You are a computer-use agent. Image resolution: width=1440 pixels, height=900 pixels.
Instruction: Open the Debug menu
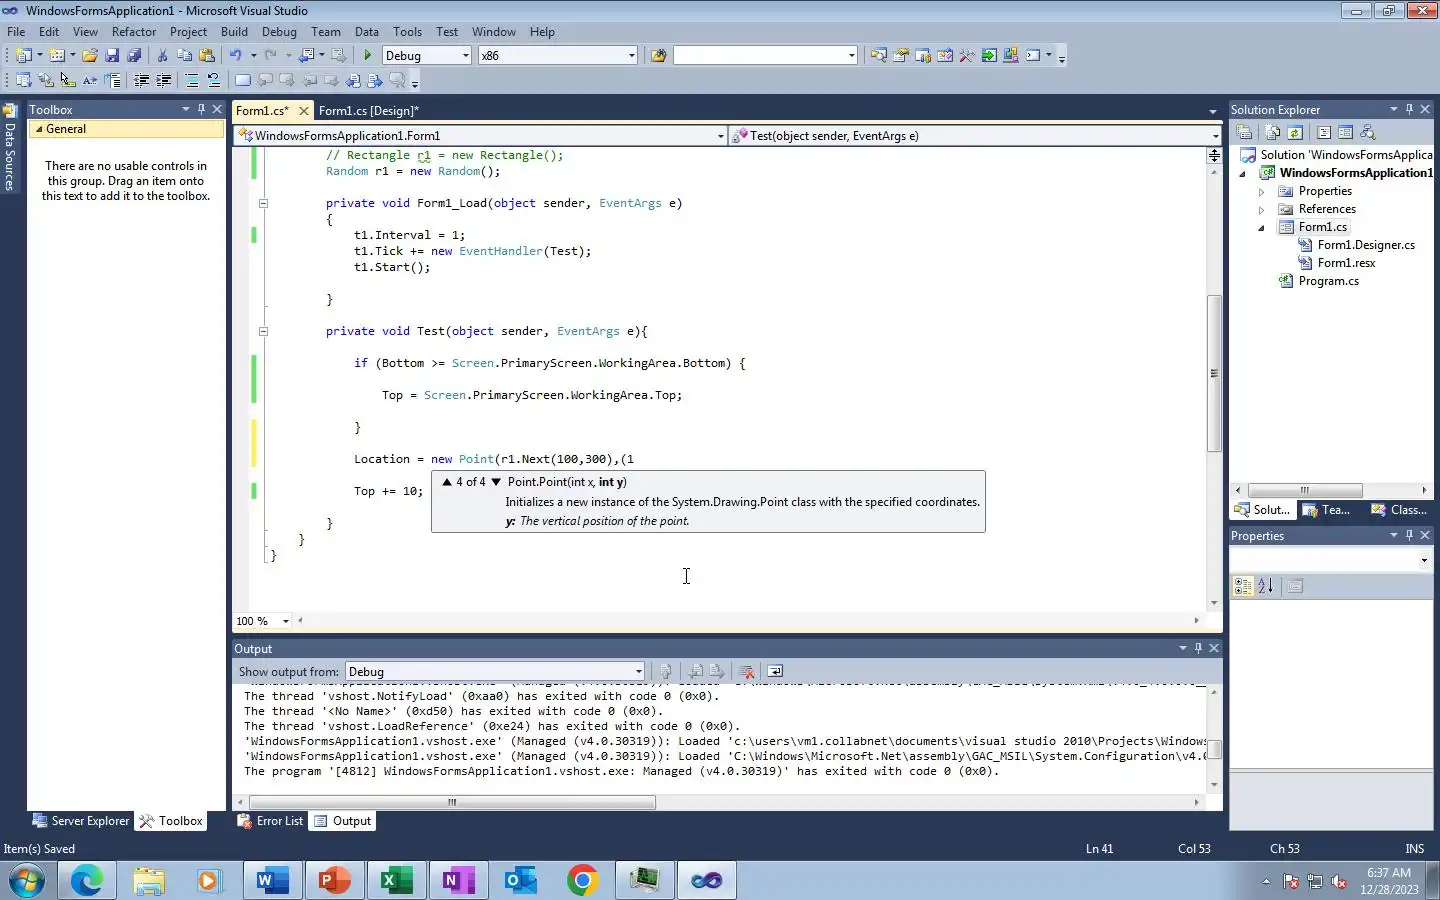tap(279, 32)
